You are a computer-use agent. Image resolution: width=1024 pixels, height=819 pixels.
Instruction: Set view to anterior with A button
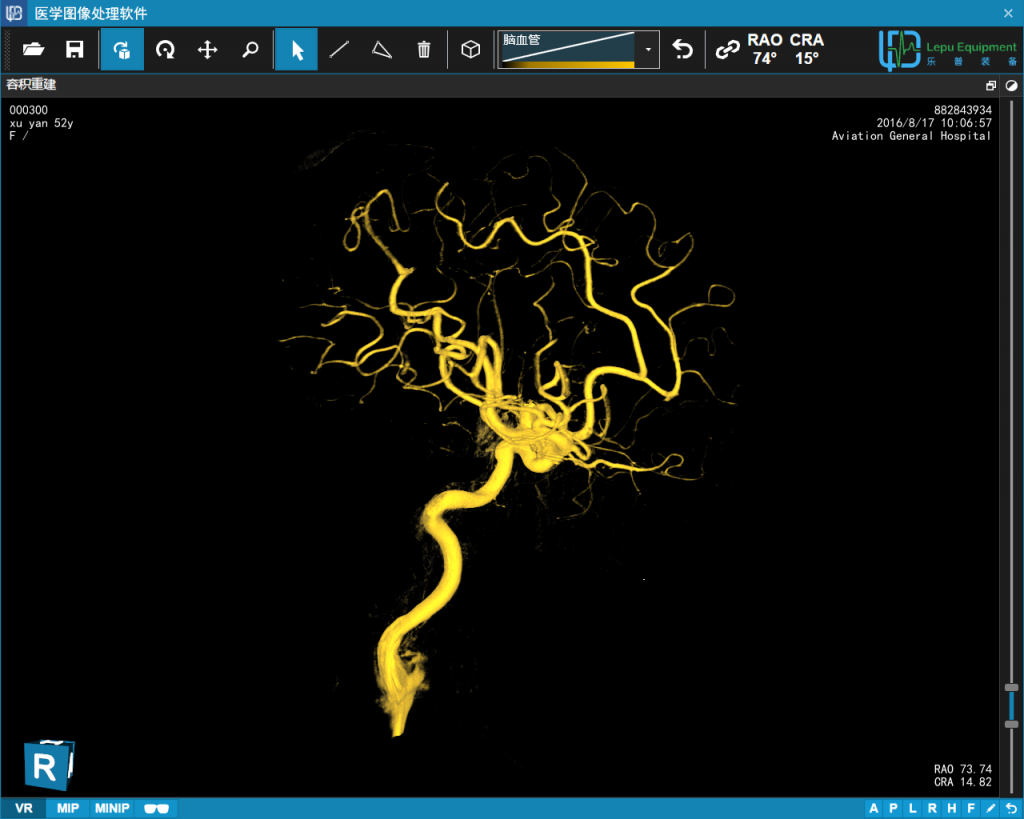(x=874, y=808)
